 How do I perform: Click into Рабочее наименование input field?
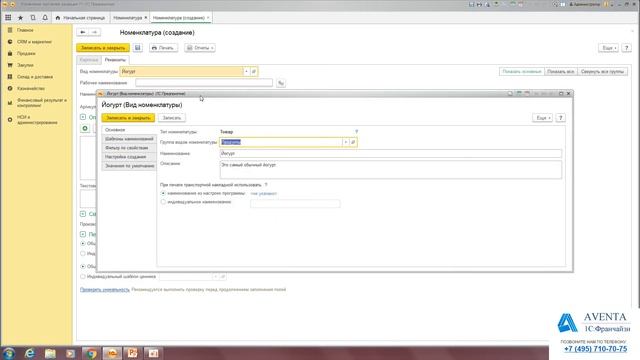click(x=204, y=83)
